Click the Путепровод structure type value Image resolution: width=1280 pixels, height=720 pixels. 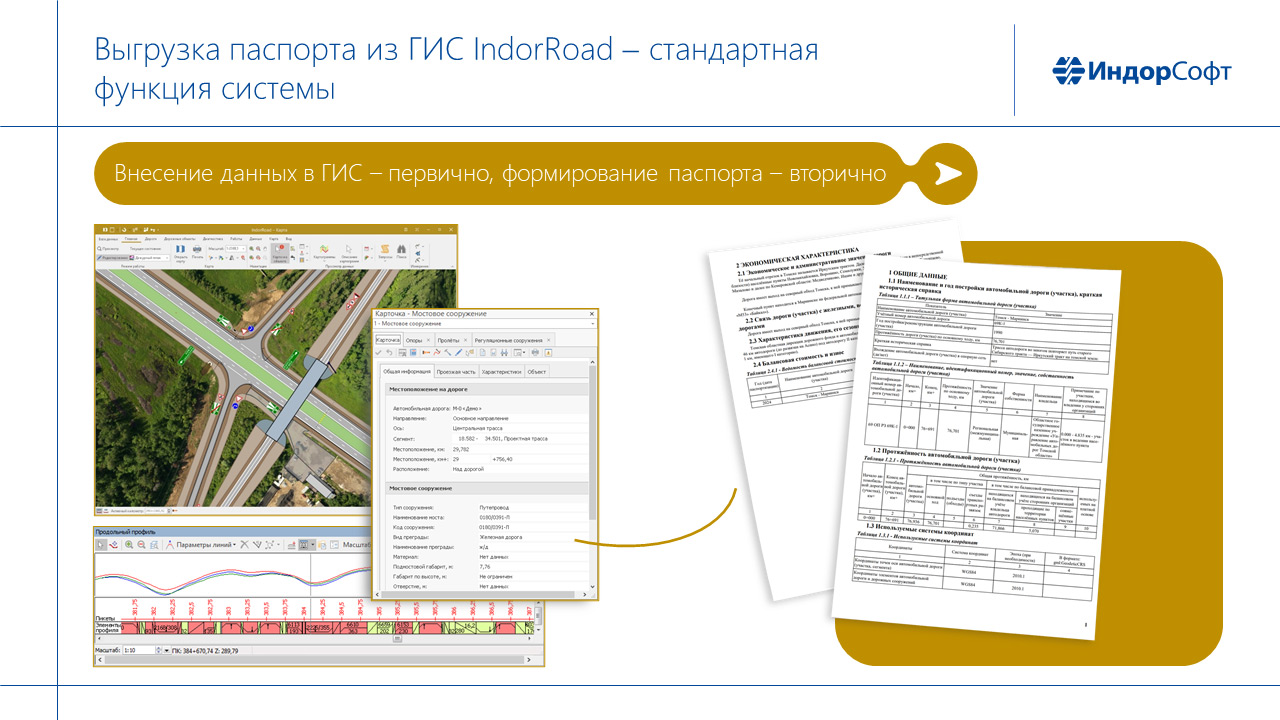493,508
